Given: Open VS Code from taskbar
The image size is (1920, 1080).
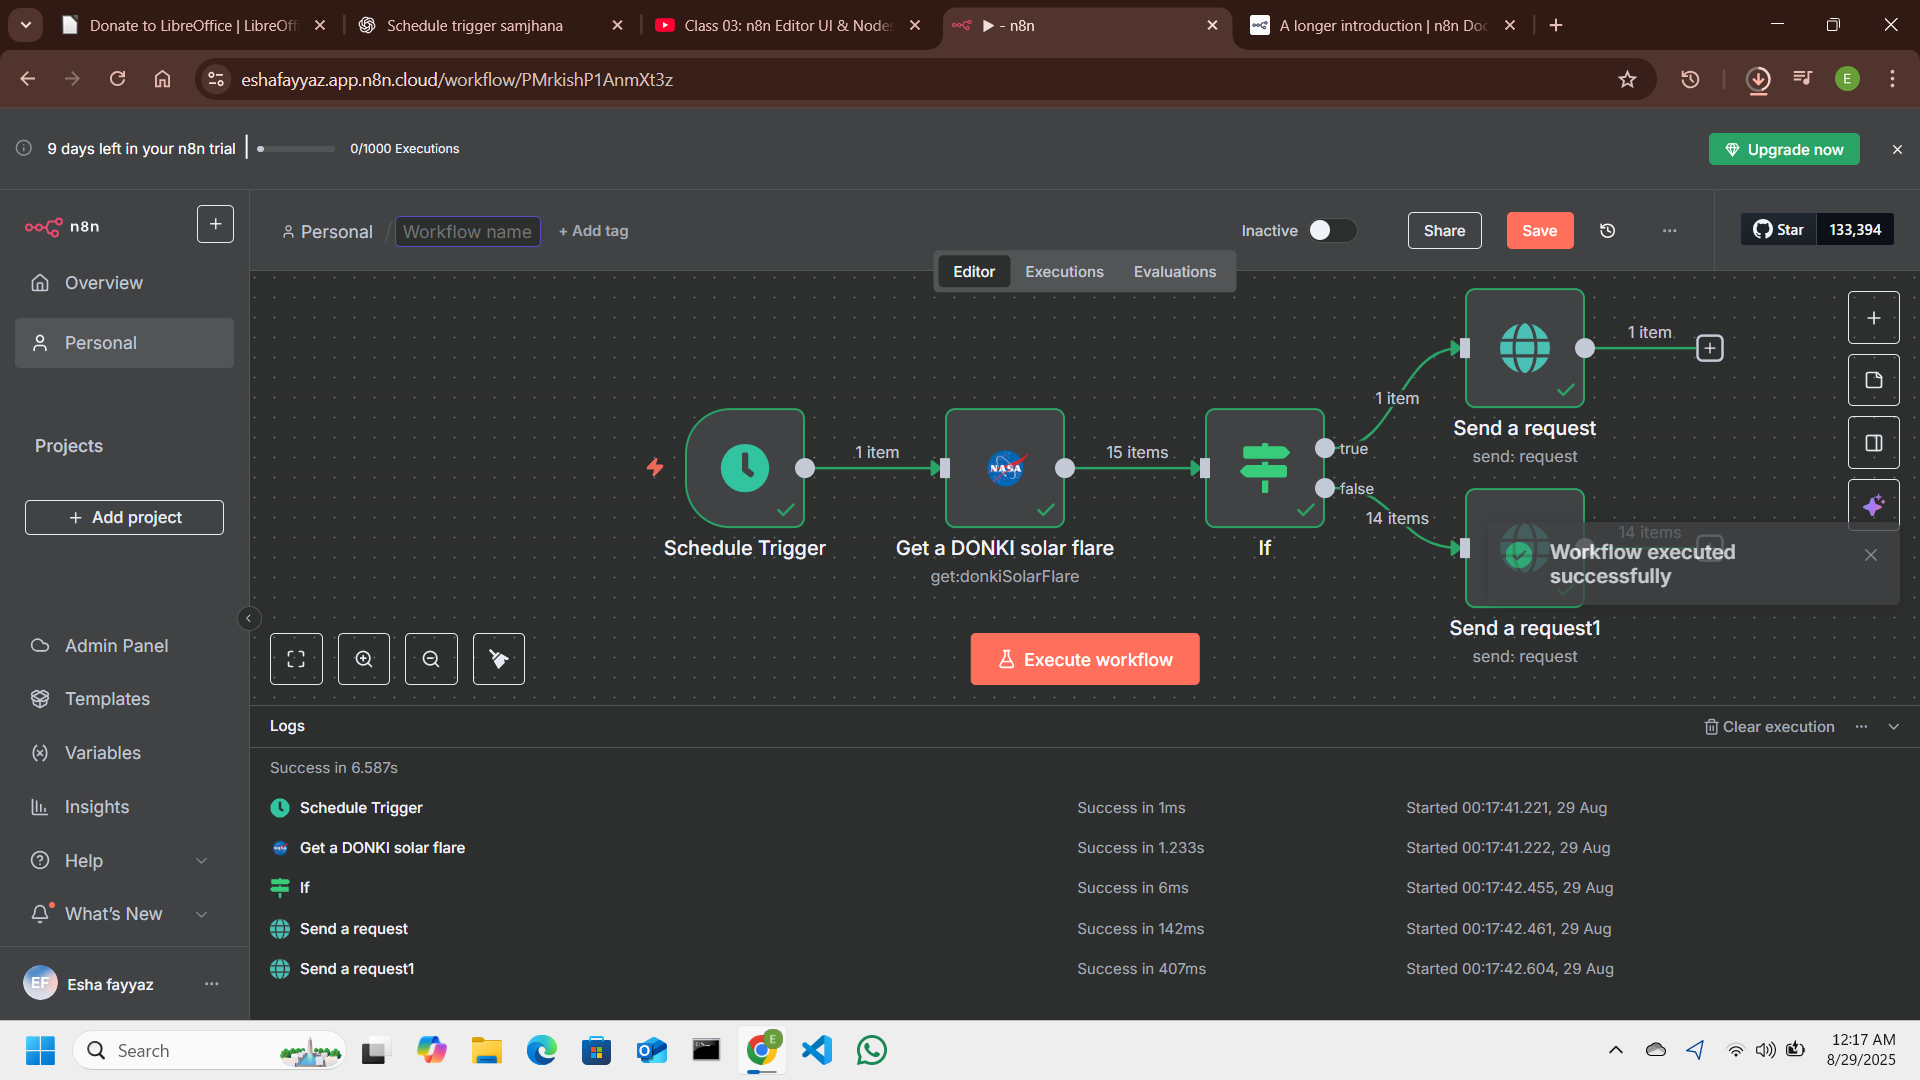Looking at the screenshot, I should [x=817, y=1050].
